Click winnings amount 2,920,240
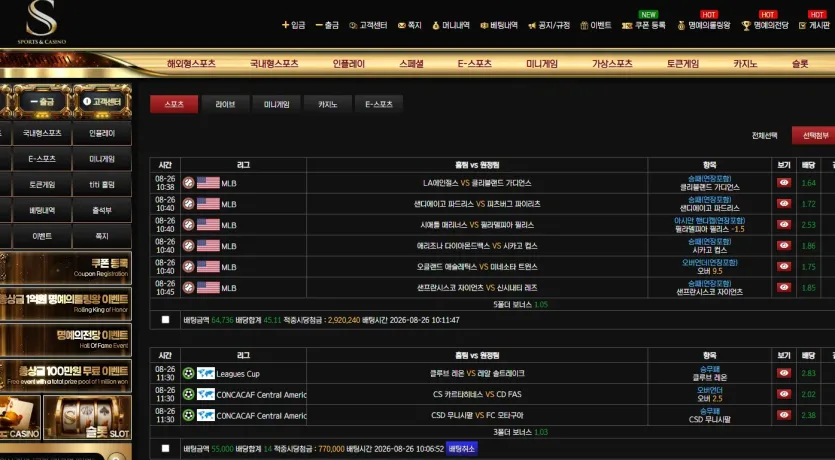The height and width of the screenshot is (460, 835). coord(344,320)
